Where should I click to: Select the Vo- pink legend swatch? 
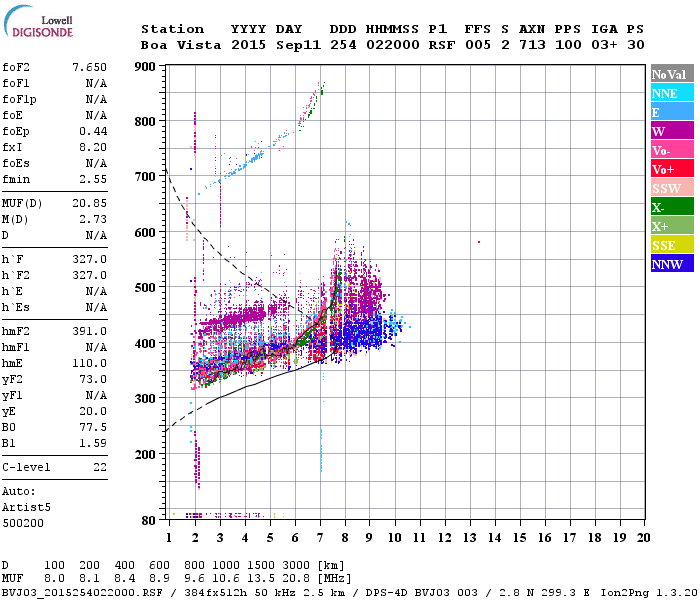(672, 150)
